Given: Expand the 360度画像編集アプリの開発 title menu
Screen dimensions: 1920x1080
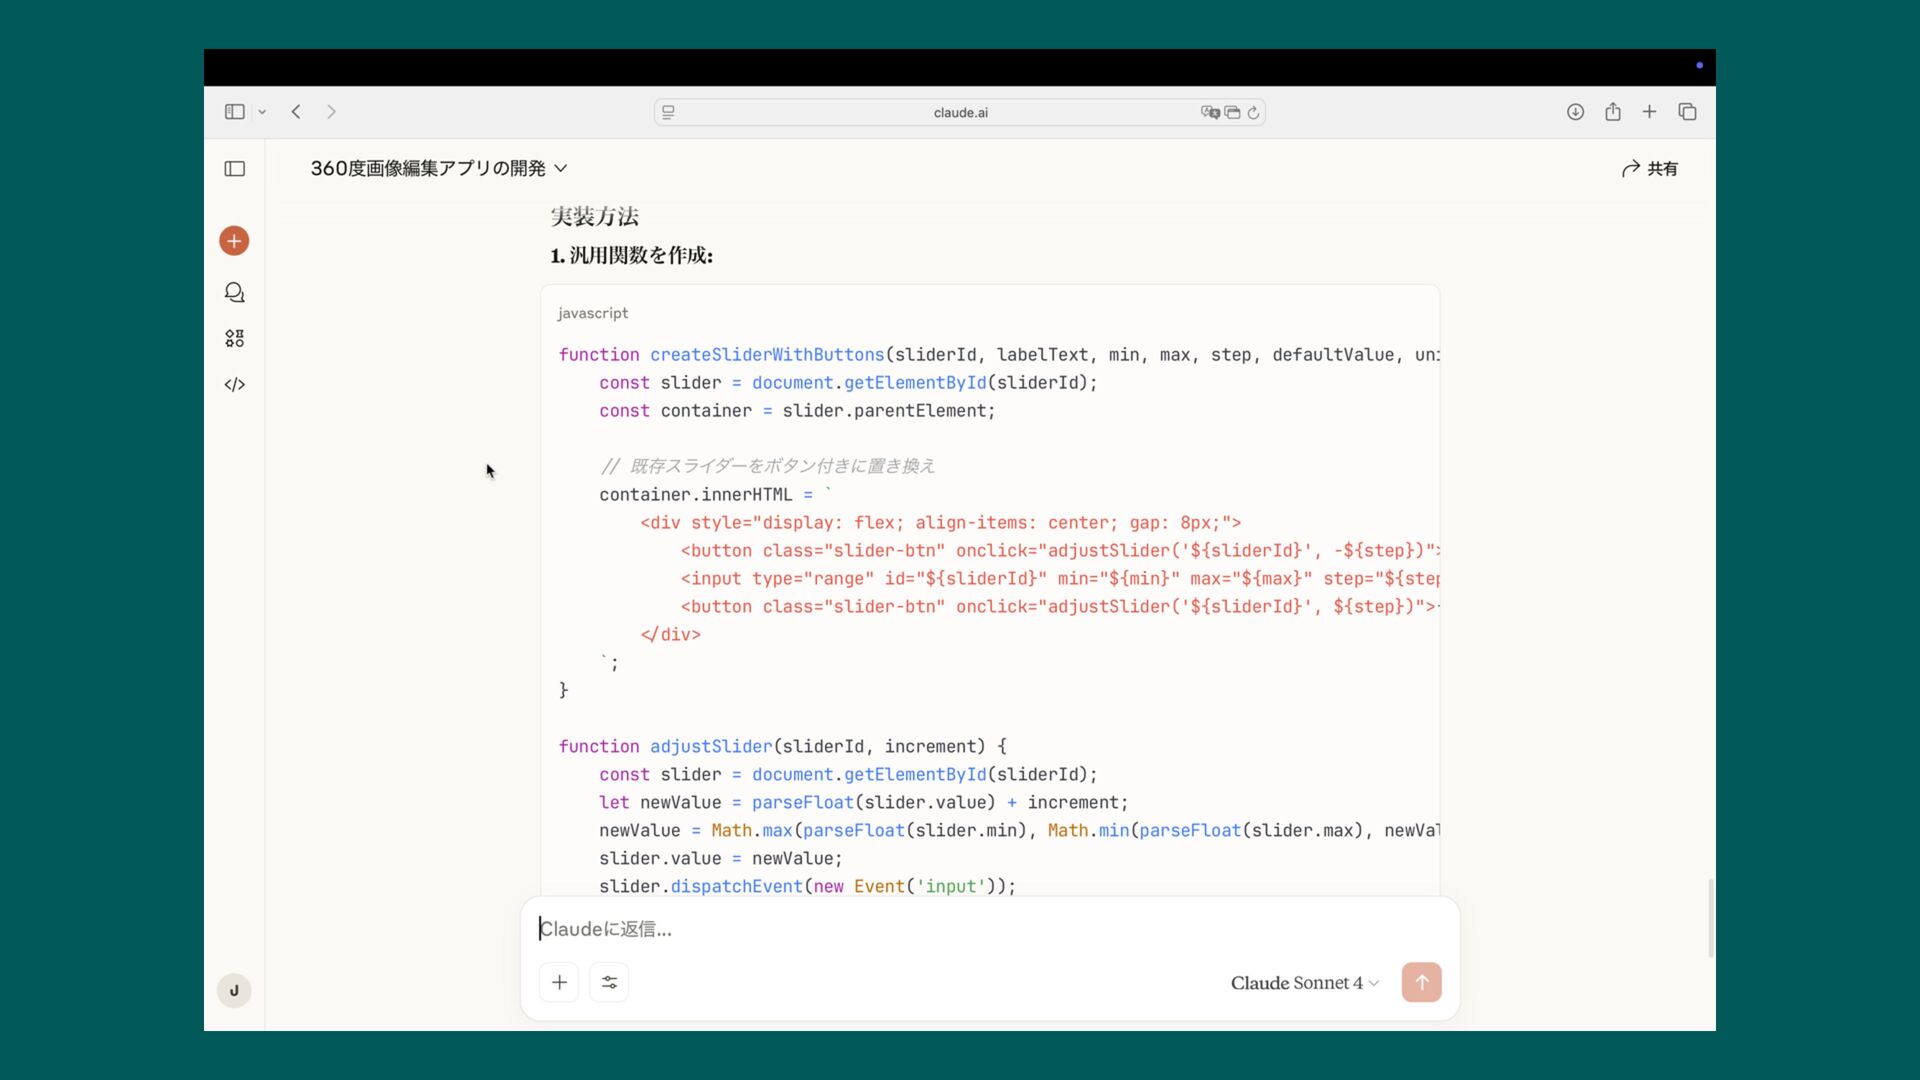Looking at the screenshot, I should tap(439, 168).
